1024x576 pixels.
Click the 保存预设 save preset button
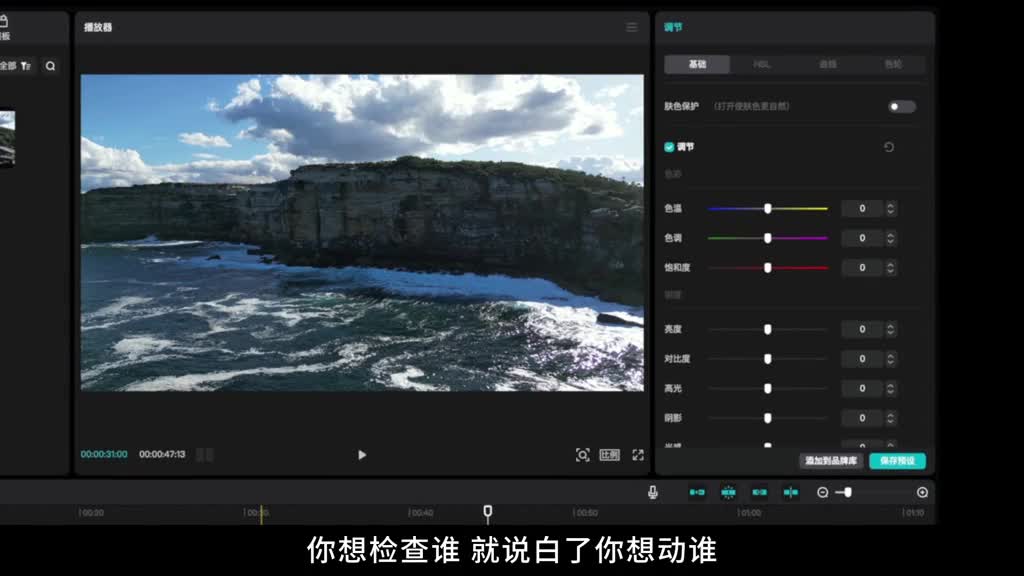897,461
